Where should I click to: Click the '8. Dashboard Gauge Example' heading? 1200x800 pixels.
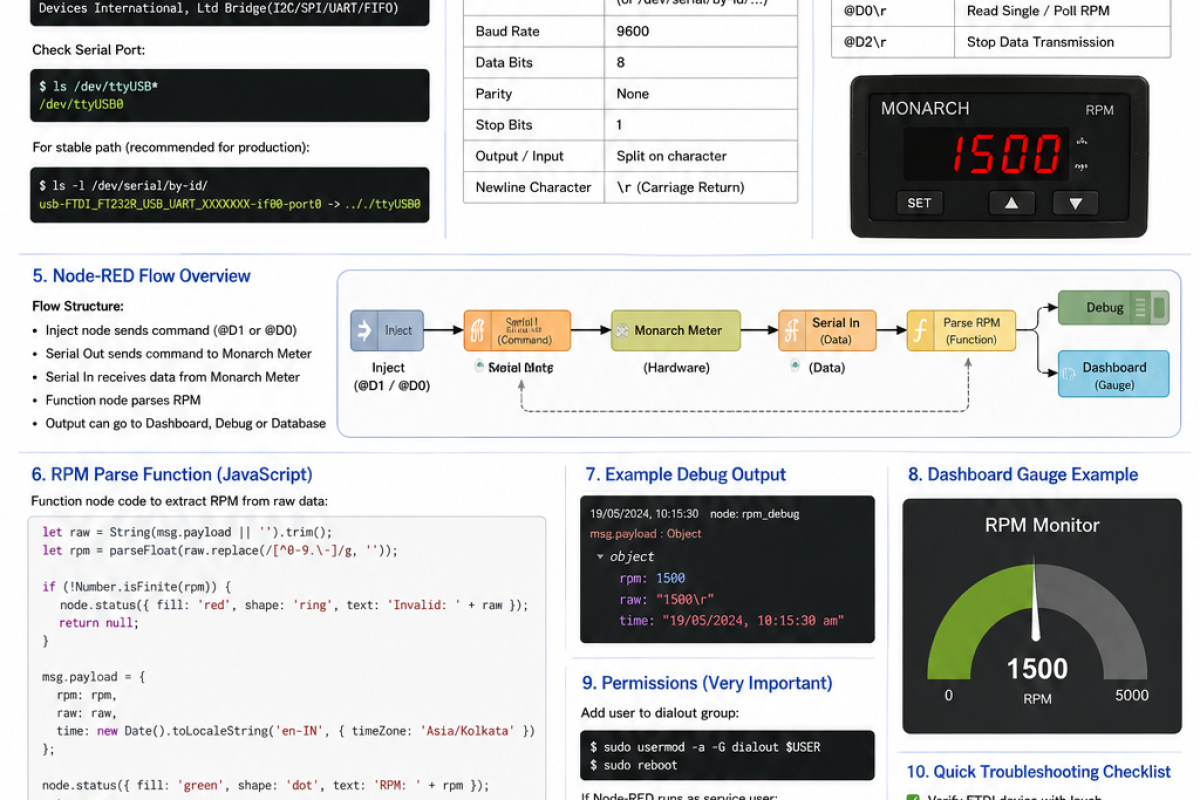click(1023, 474)
